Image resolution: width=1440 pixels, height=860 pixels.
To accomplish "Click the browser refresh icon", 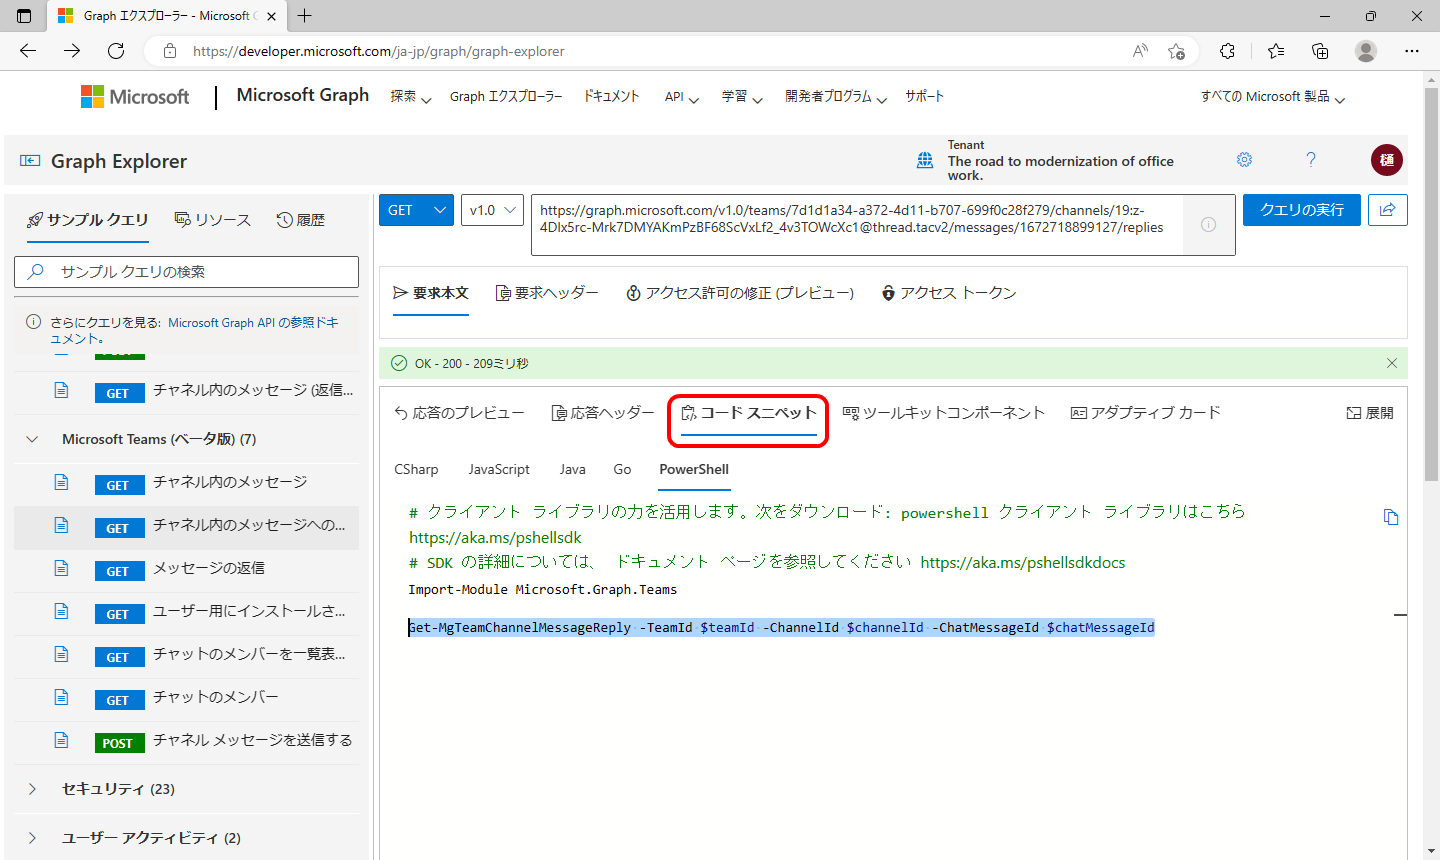I will pyautogui.click(x=116, y=51).
